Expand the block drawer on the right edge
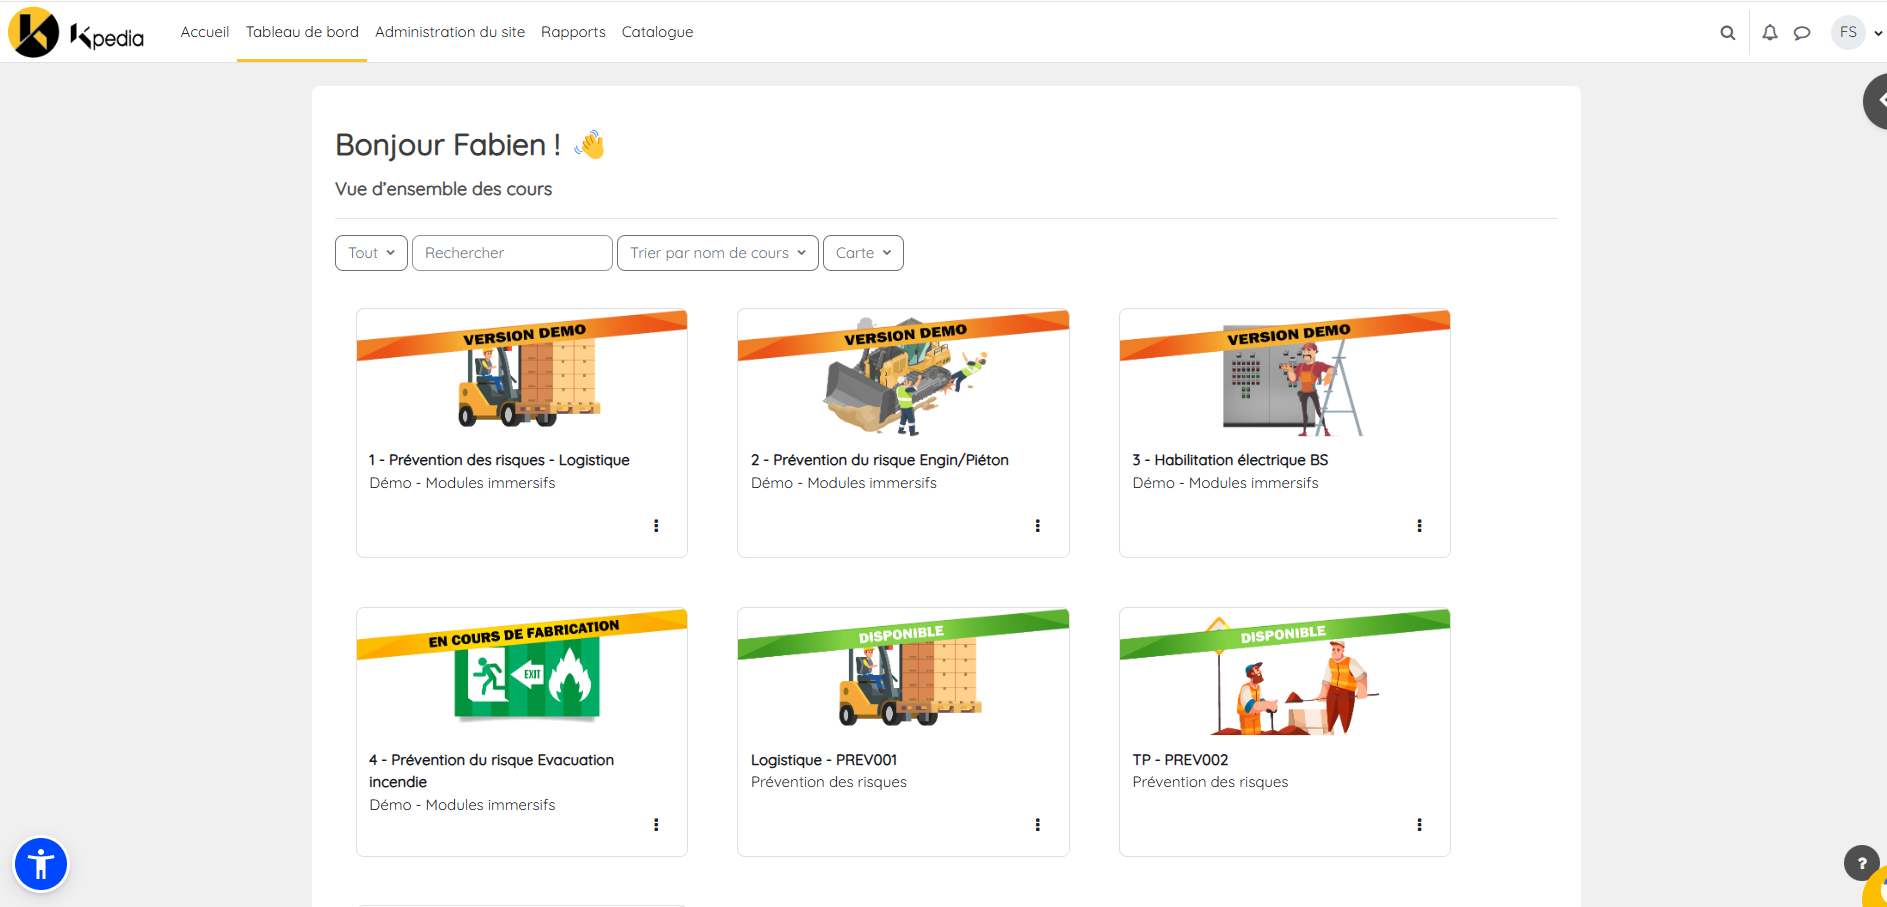 click(x=1878, y=100)
